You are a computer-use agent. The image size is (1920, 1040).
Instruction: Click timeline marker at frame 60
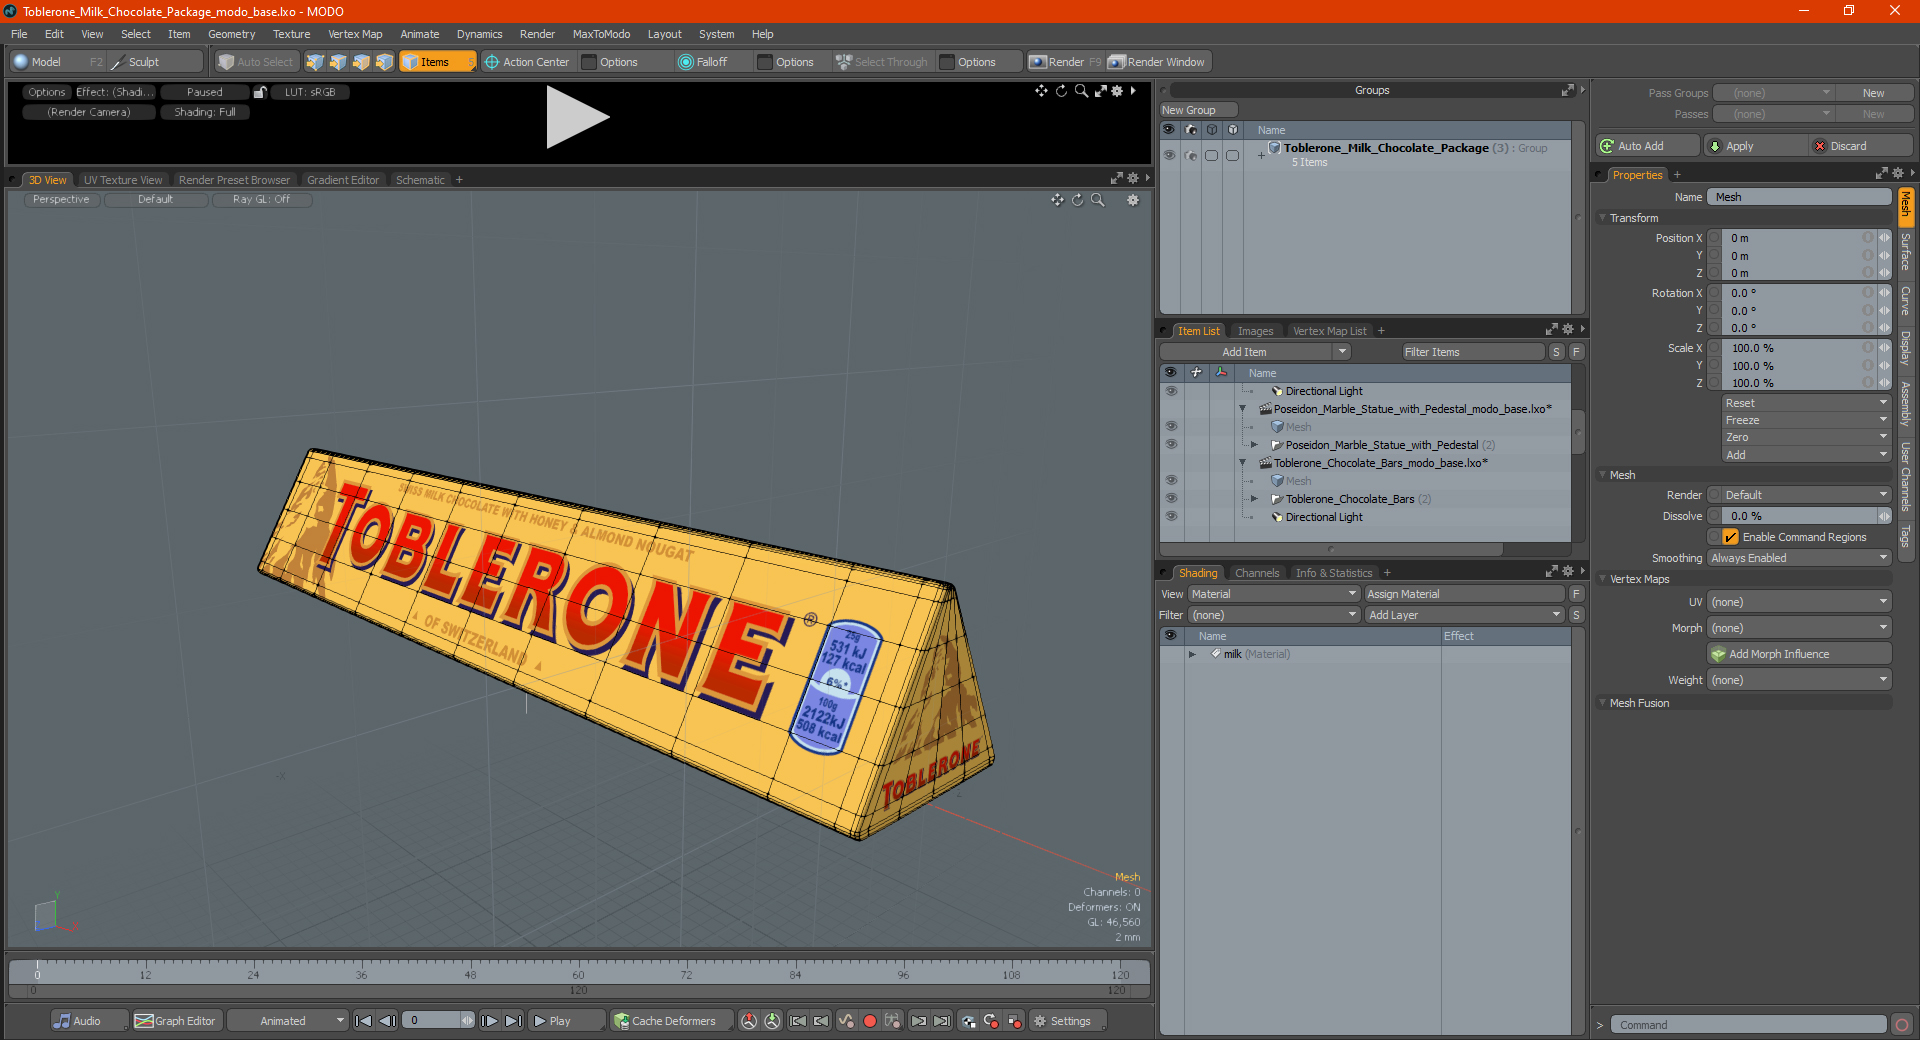(578, 974)
